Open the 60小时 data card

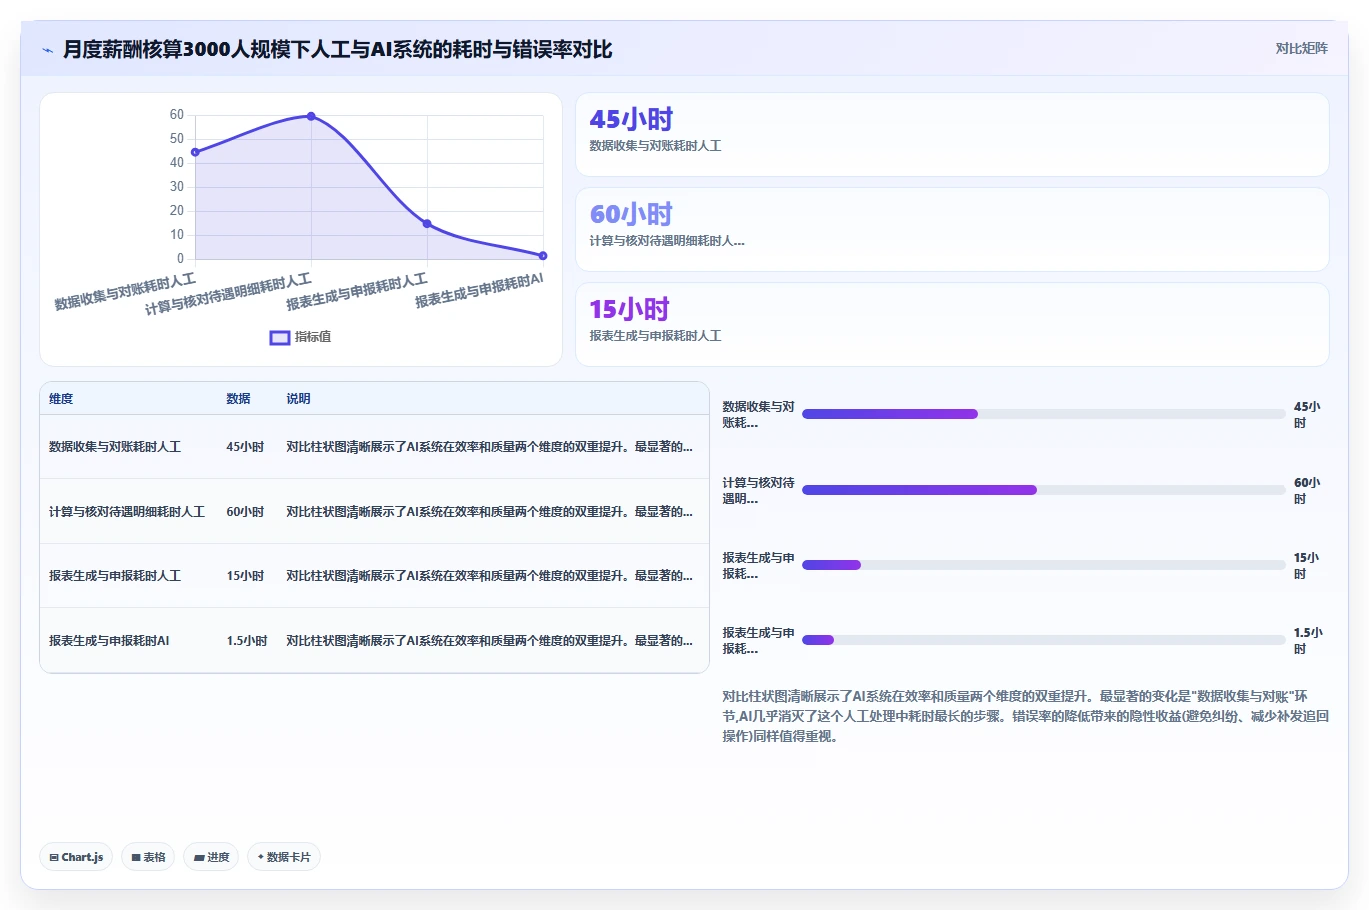pos(952,230)
